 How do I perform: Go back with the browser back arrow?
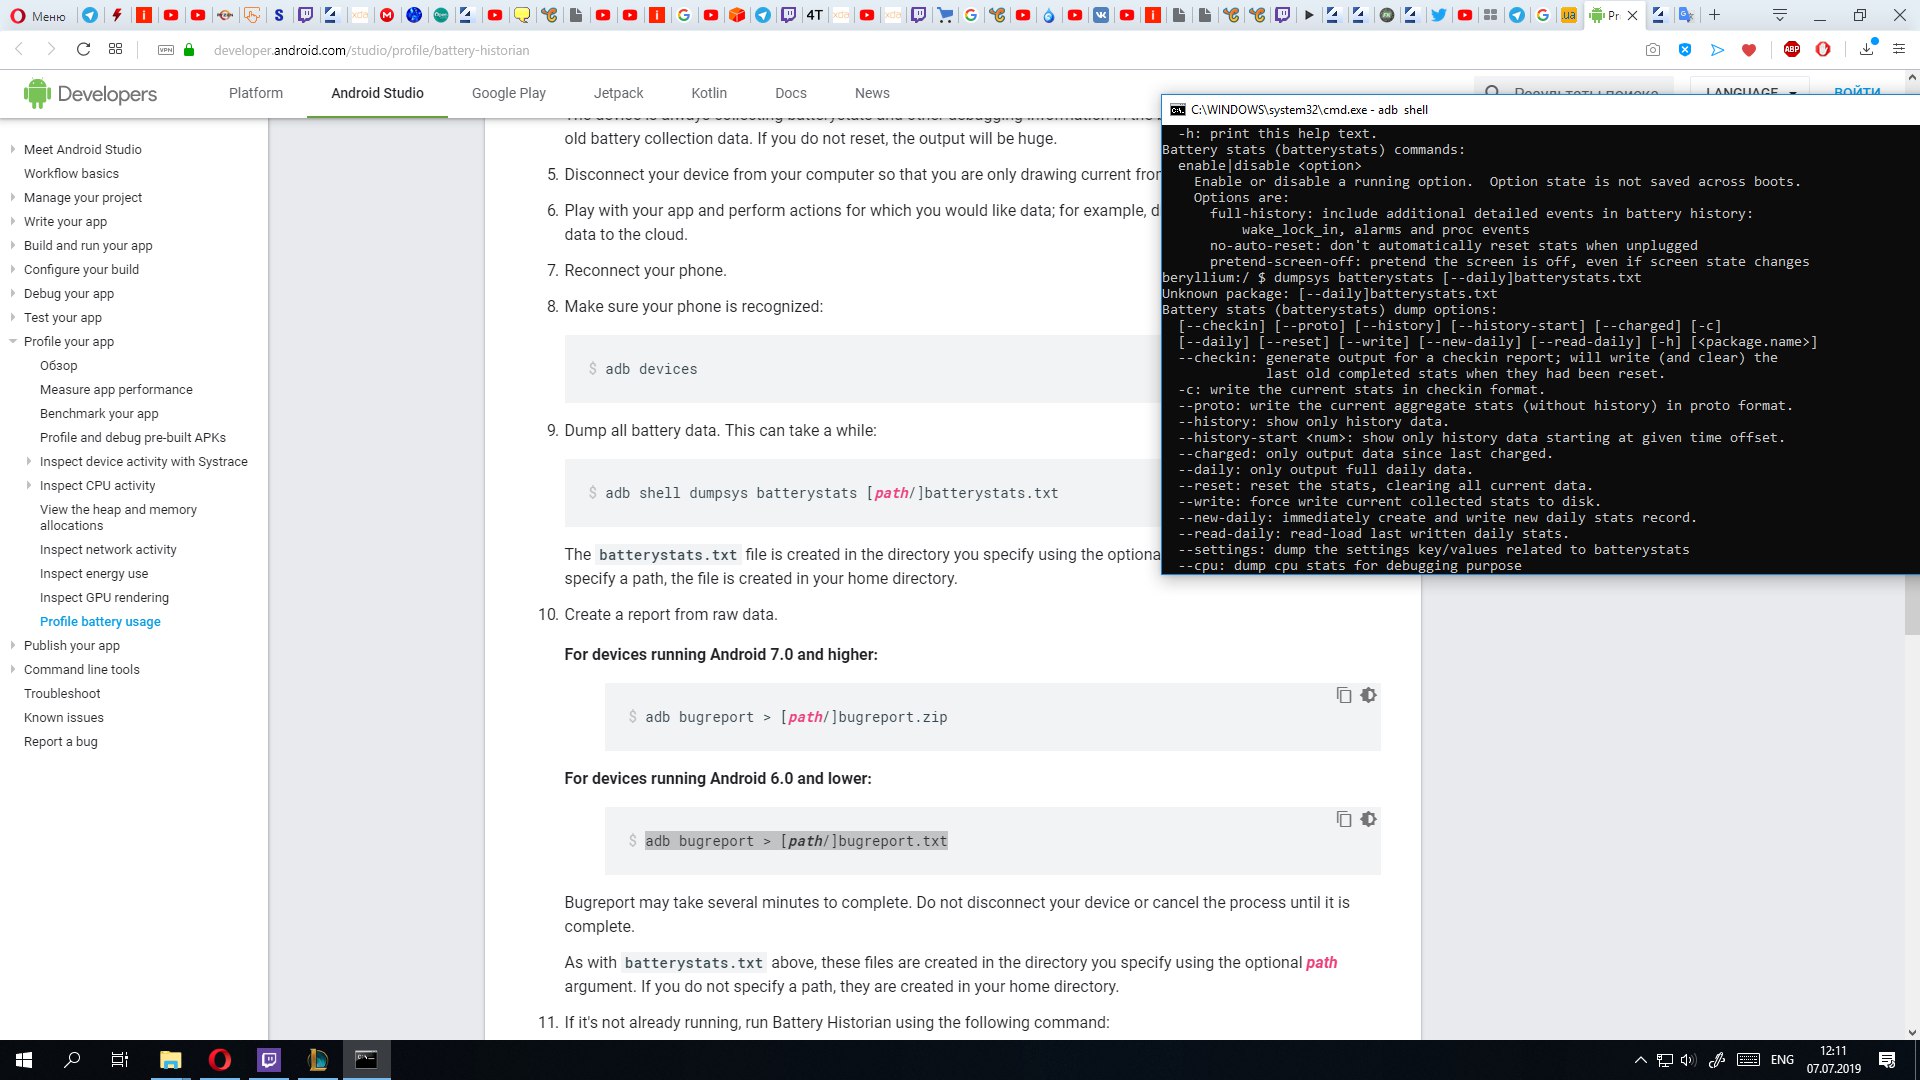[x=19, y=50]
